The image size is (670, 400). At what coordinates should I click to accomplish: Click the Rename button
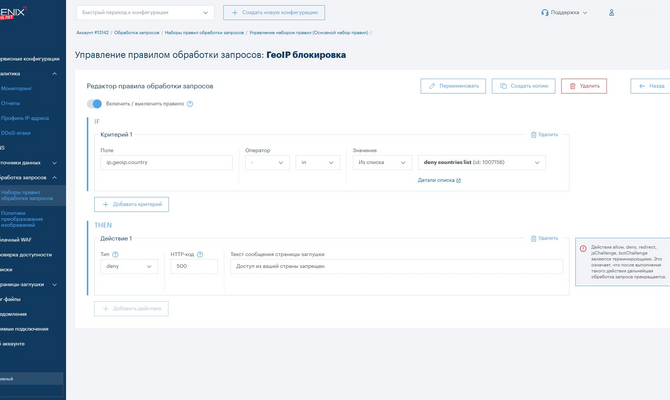point(453,86)
